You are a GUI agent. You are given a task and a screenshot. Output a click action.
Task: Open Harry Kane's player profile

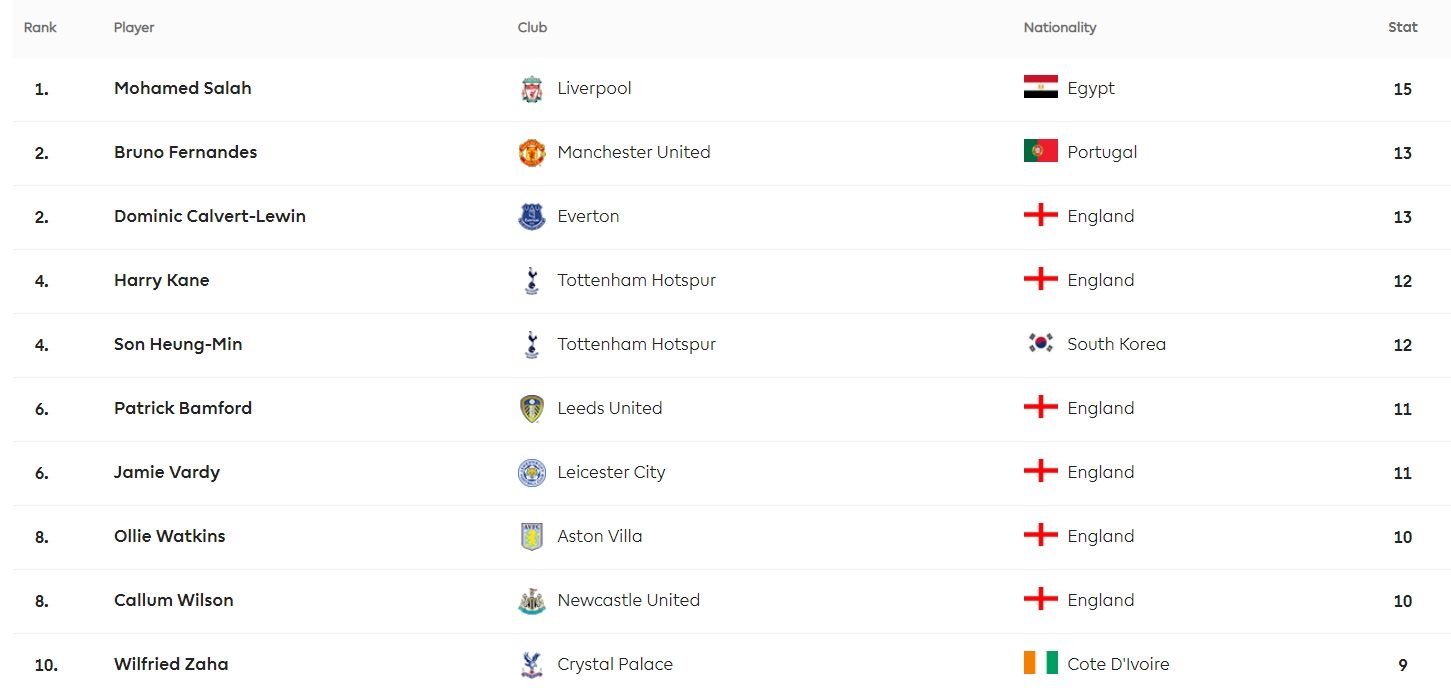(162, 280)
